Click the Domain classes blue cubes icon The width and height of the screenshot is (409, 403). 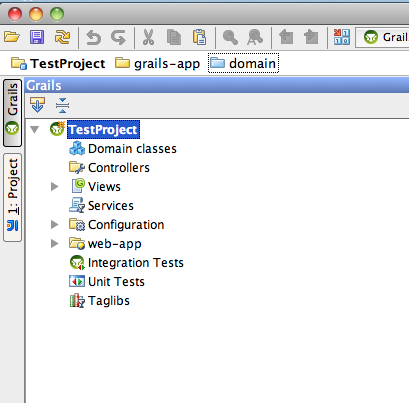point(77,148)
